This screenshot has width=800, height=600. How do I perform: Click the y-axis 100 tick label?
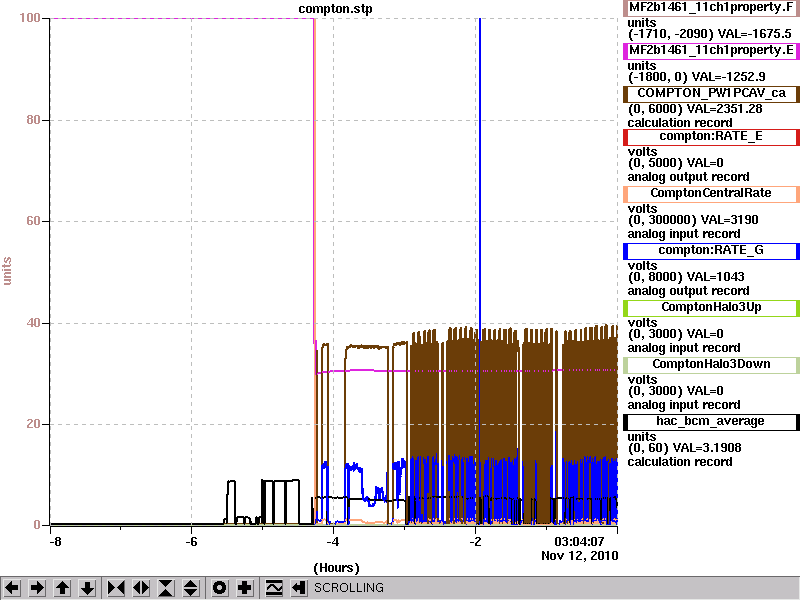(30, 18)
